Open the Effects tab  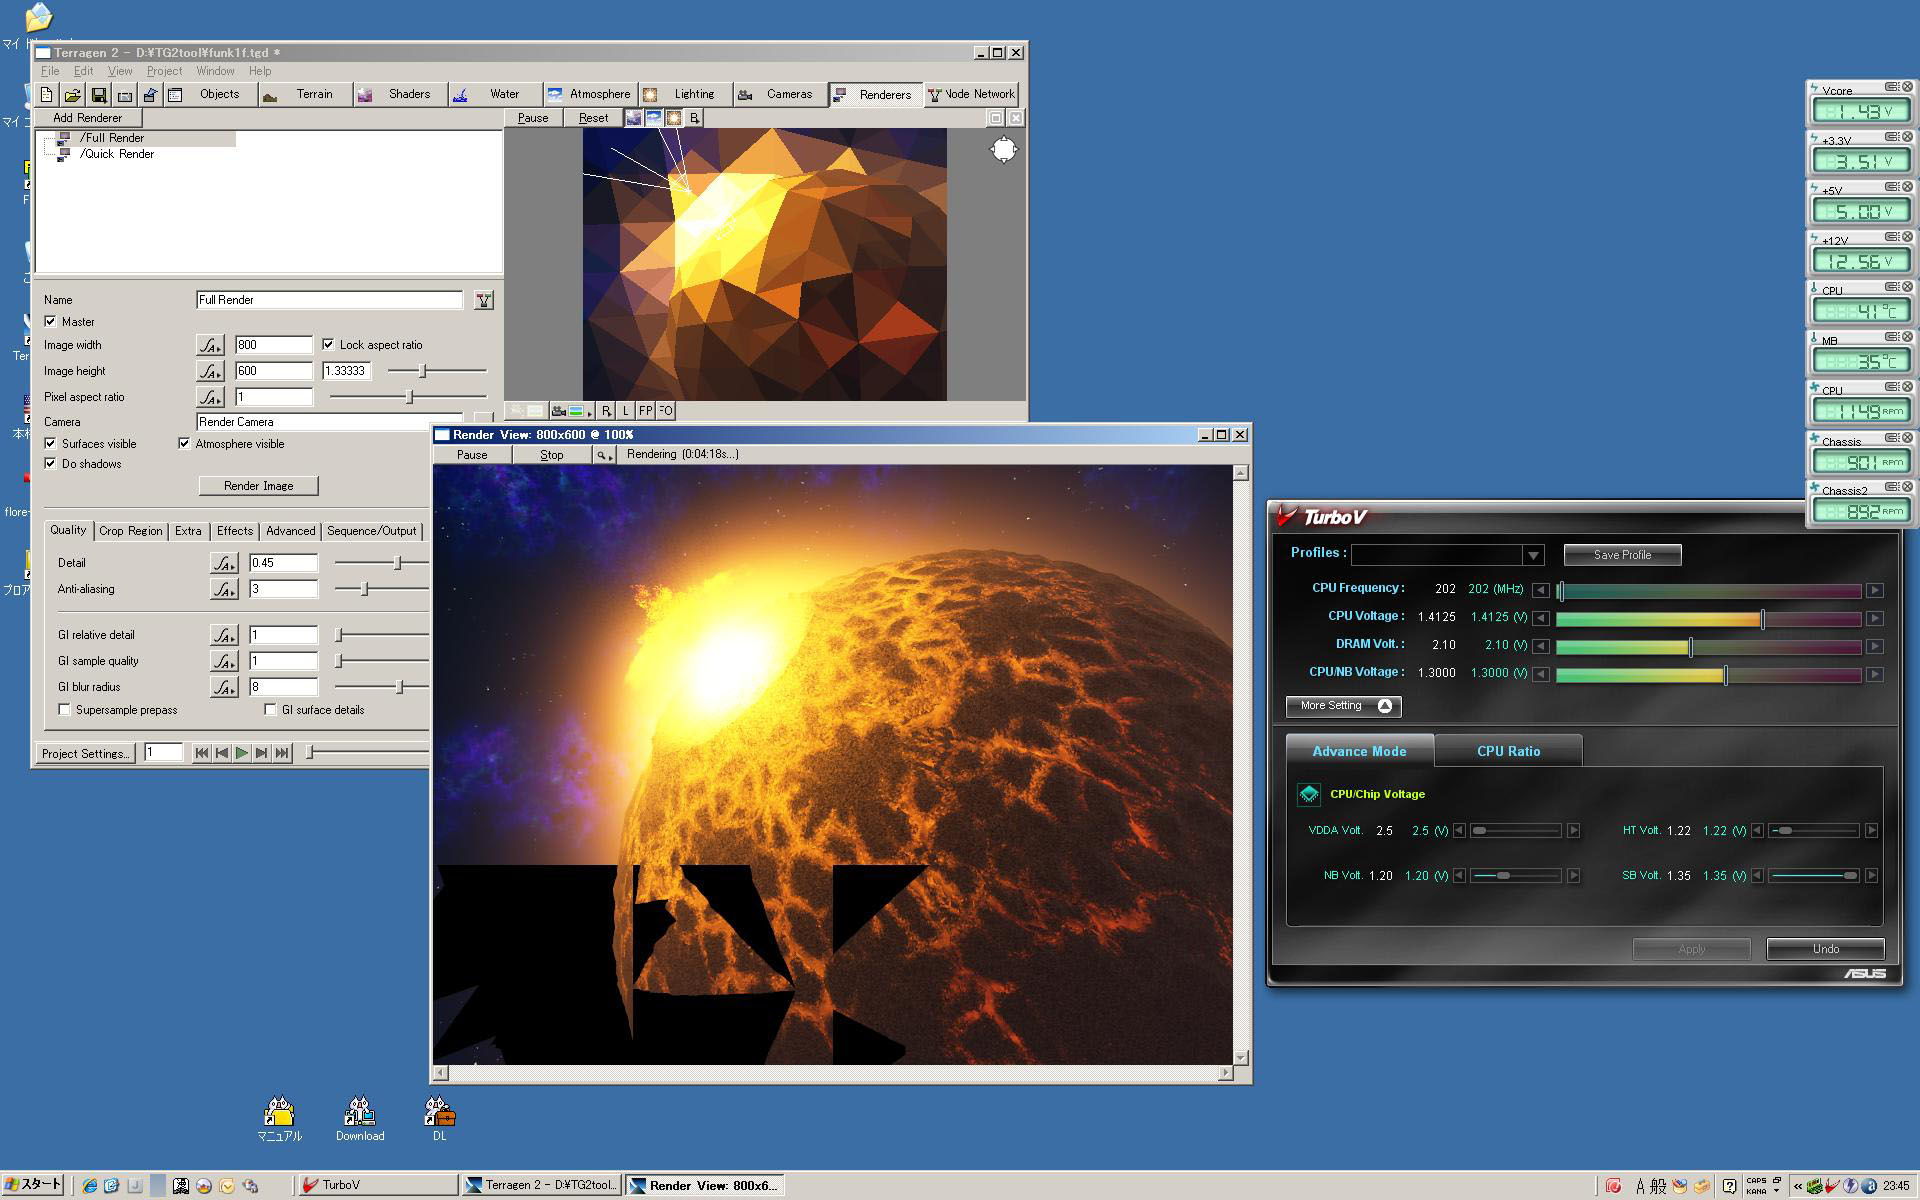235,531
